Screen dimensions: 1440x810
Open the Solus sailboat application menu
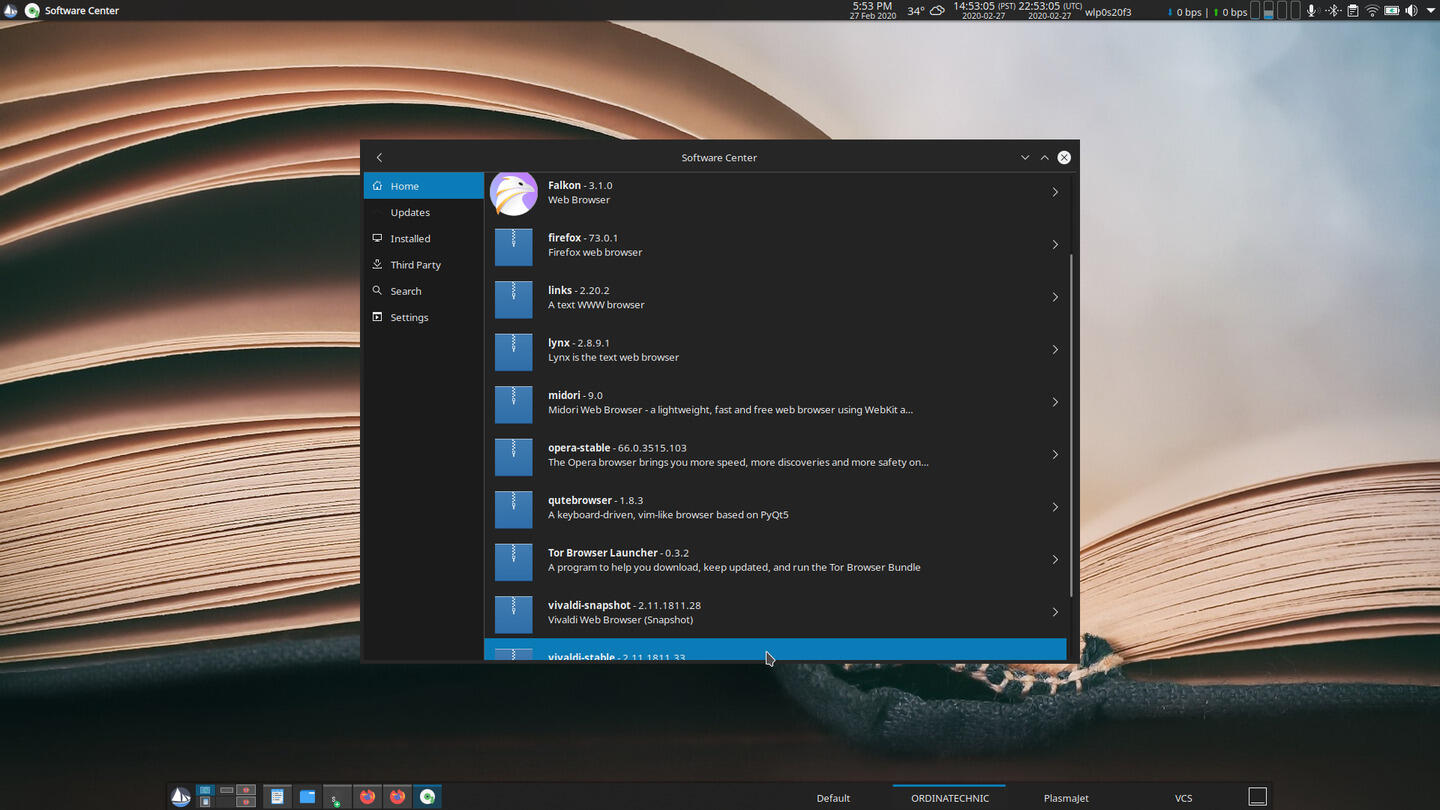click(x=181, y=797)
